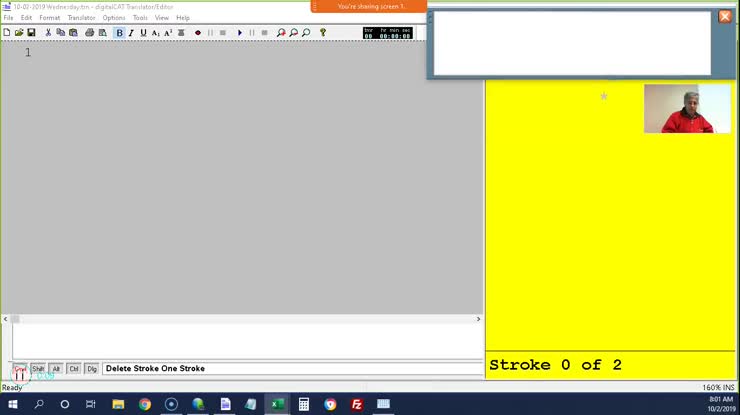
Task: Toggle Bold formatting button
Action: [x=119, y=33]
